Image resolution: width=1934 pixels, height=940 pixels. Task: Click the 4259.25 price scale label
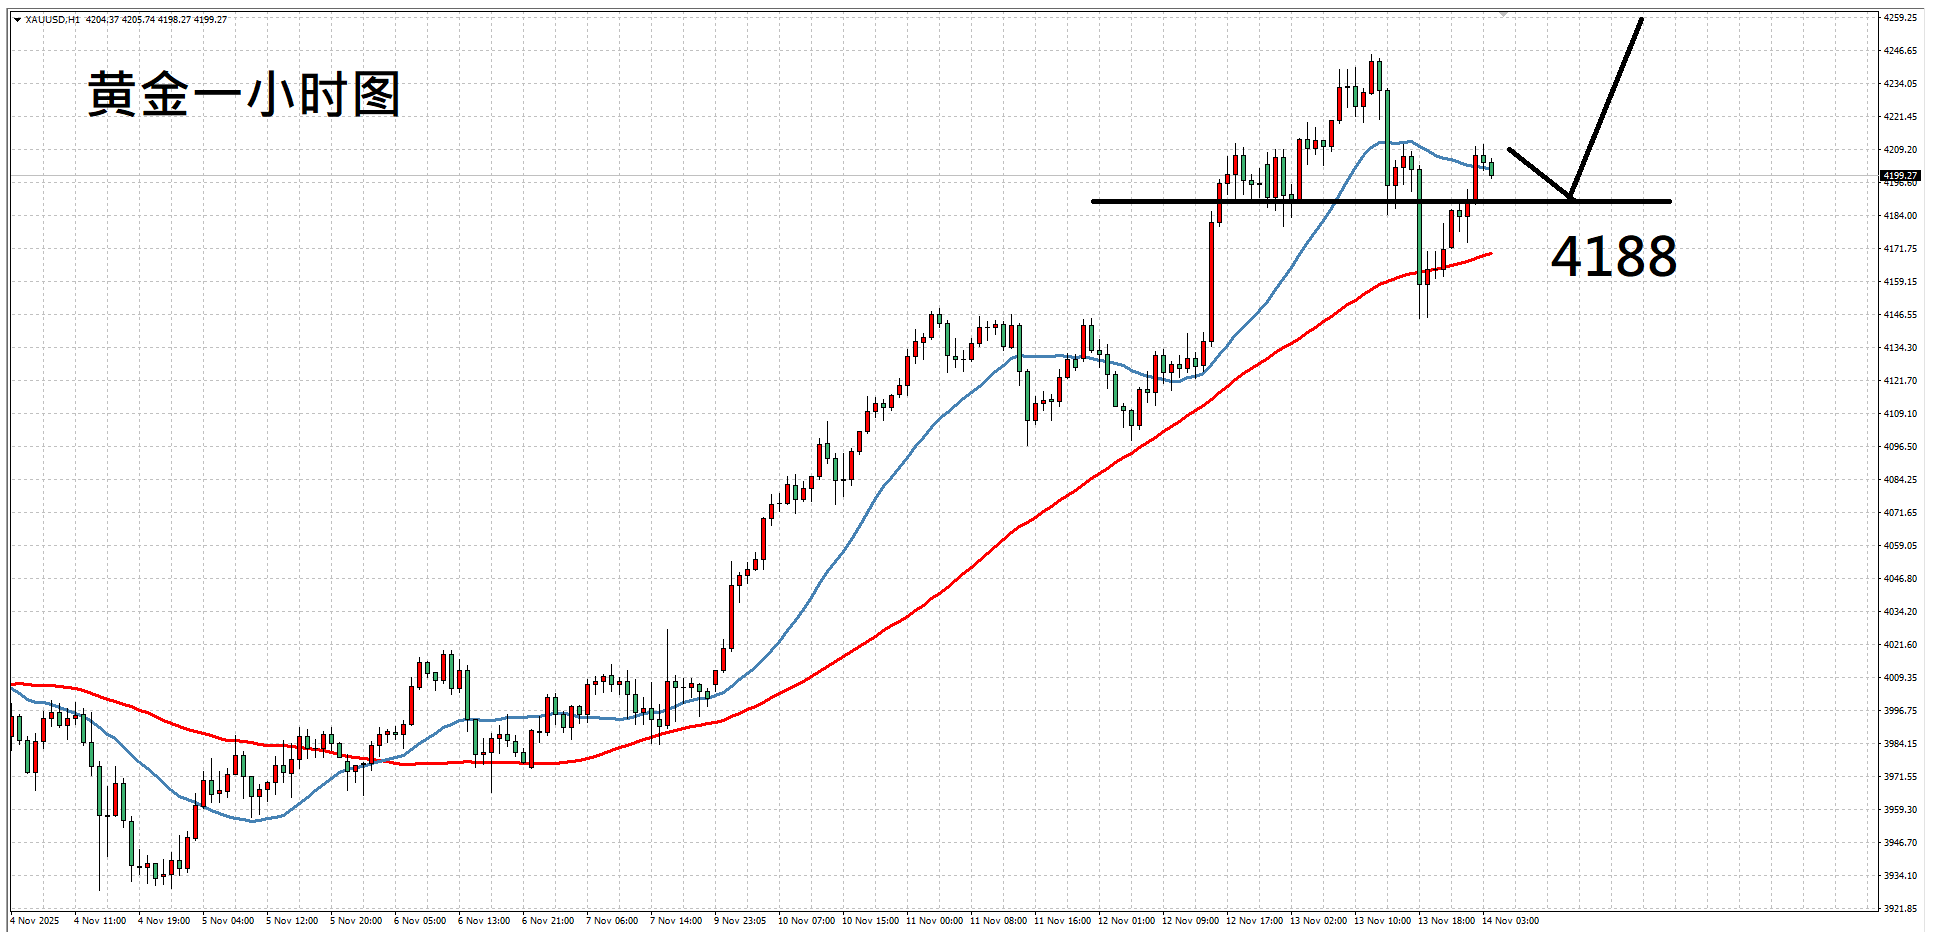1900,18
